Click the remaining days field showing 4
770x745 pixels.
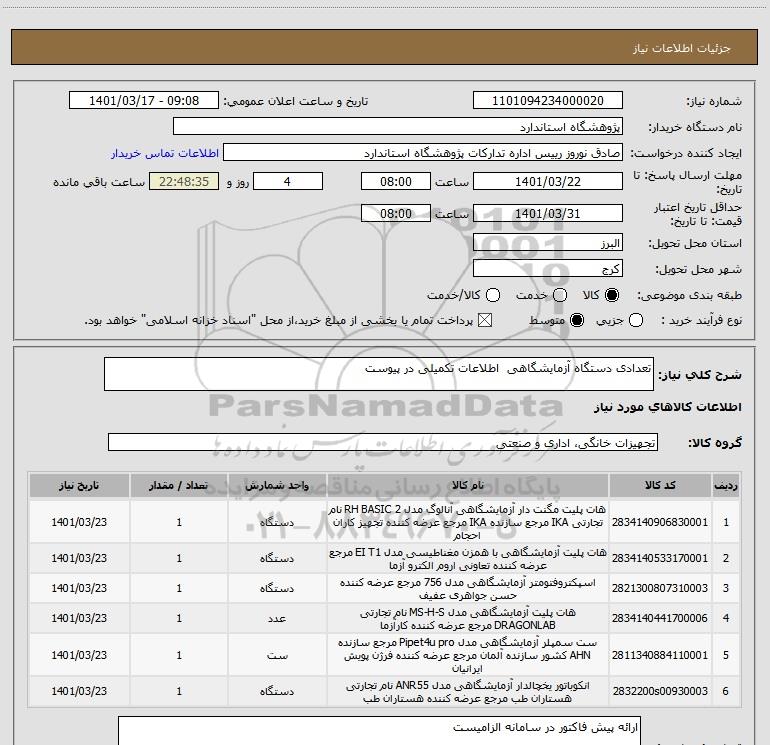[288, 181]
